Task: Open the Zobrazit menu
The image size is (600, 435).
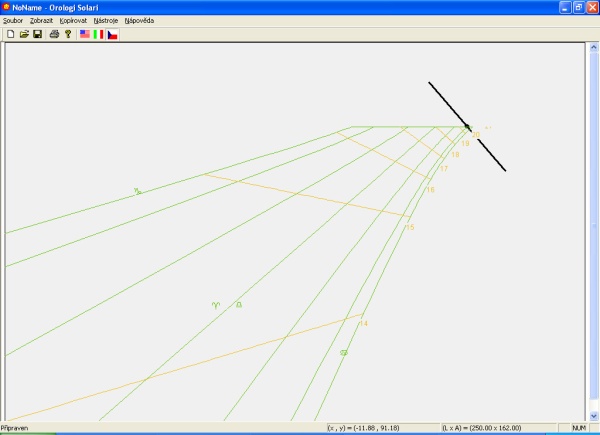Action: click(42, 20)
